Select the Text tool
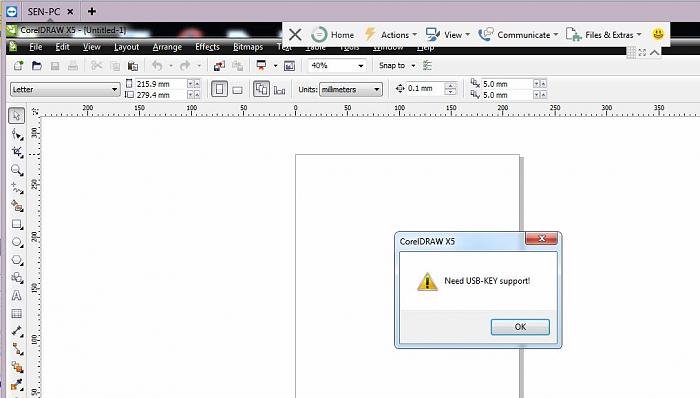Viewport: 700px width, 398px height. [x=17, y=295]
